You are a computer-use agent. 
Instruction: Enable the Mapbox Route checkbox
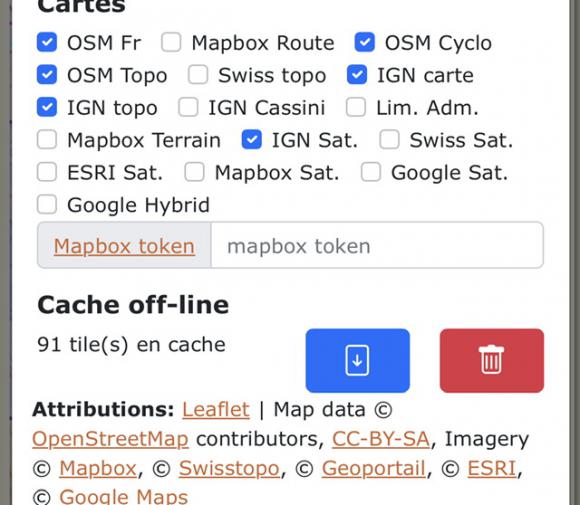coord(171,42)
